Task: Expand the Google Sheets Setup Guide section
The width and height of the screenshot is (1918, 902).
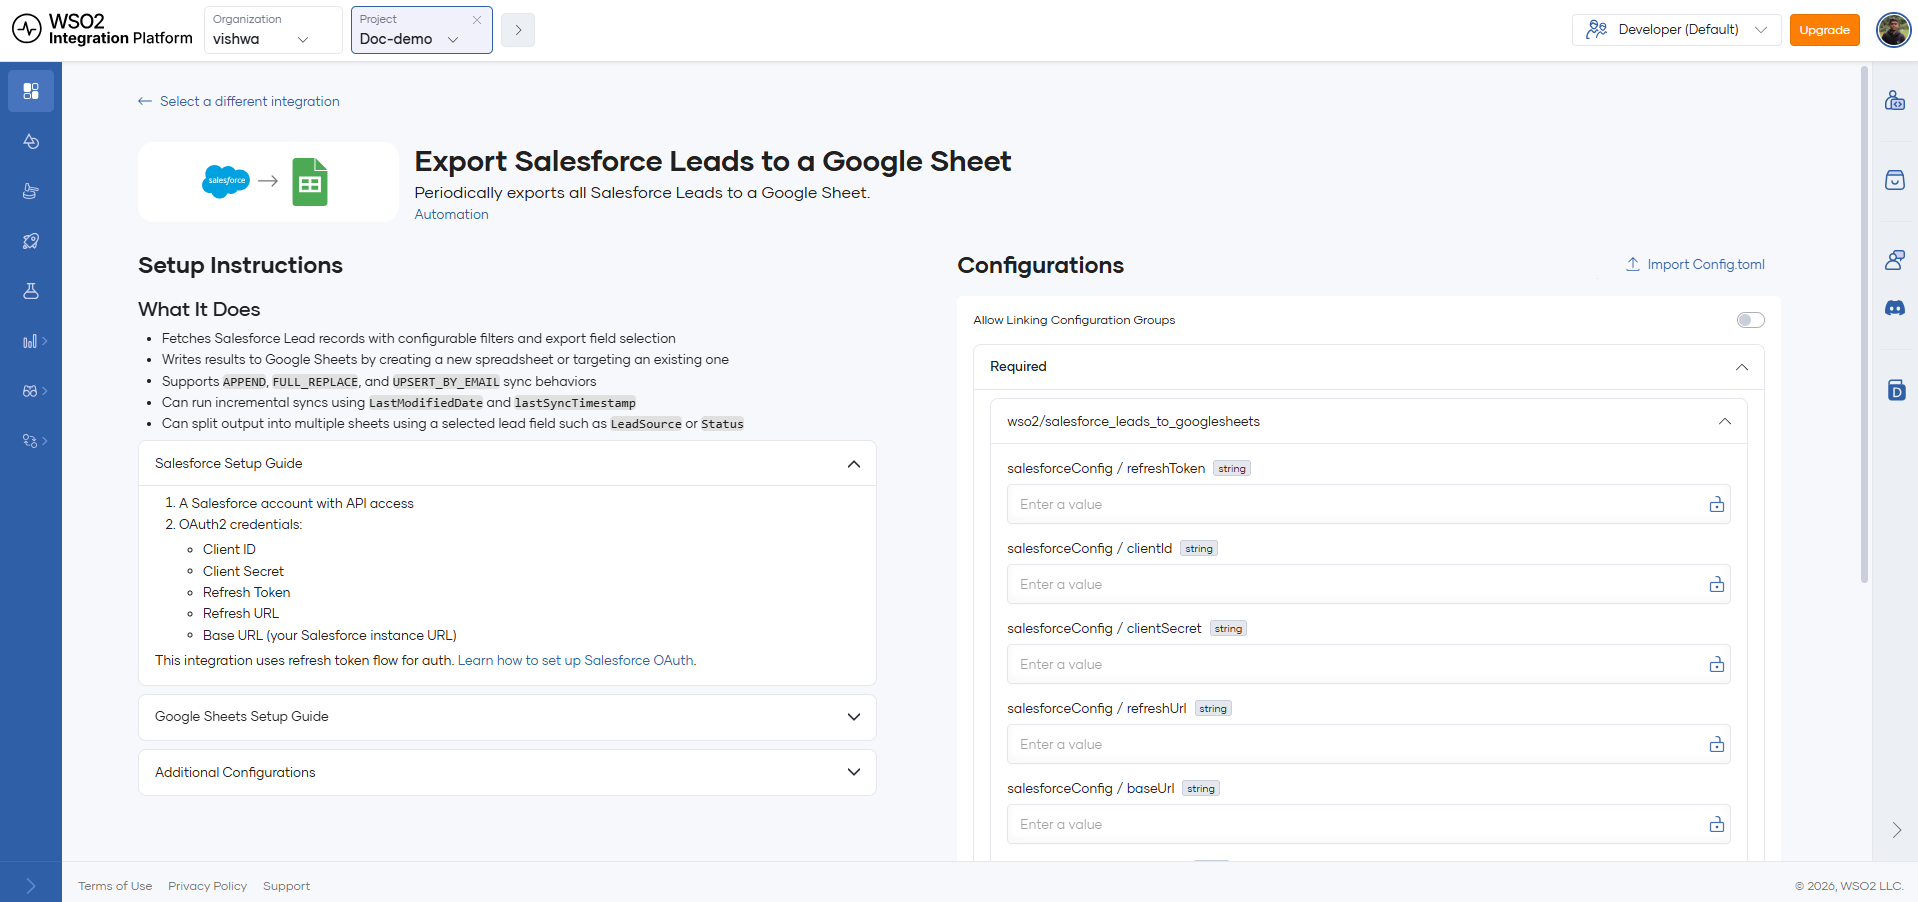Action: (x=507, y=717)
